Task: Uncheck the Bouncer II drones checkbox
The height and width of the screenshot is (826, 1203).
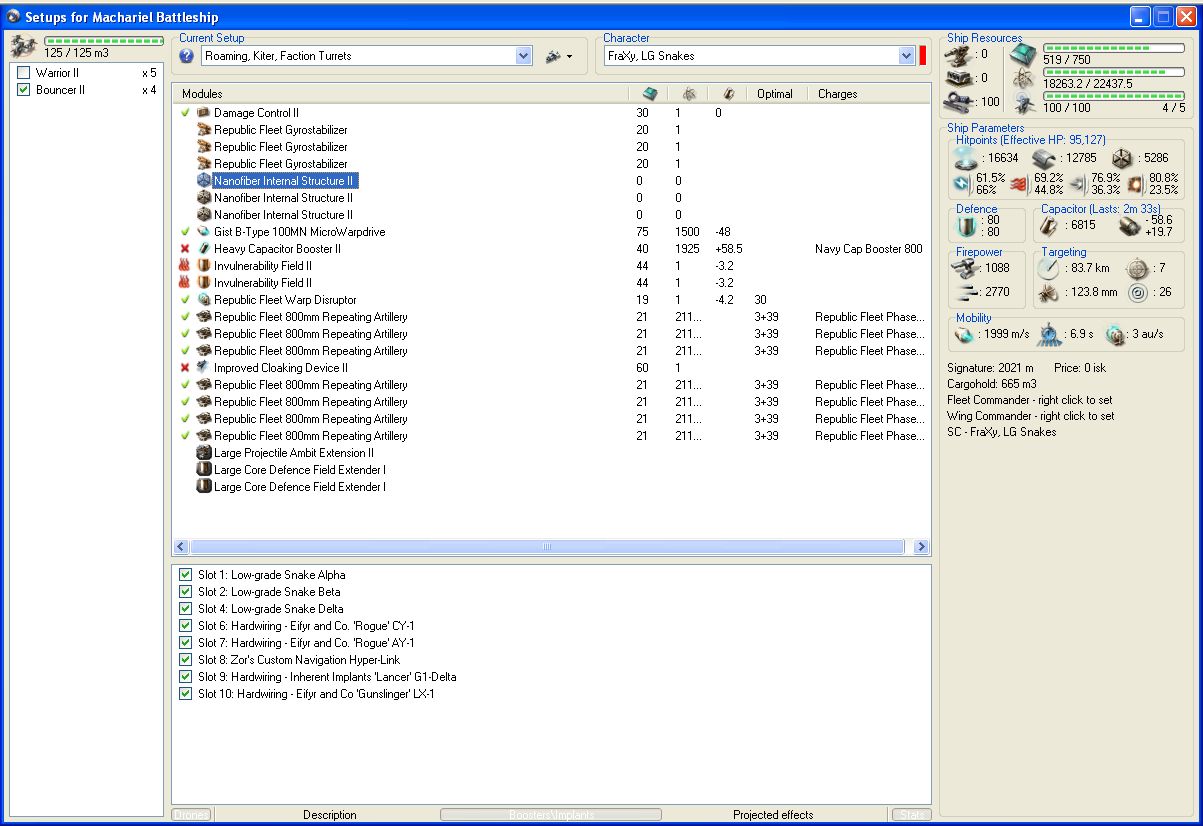Action: pyautogui.click(x=24, y=90)
